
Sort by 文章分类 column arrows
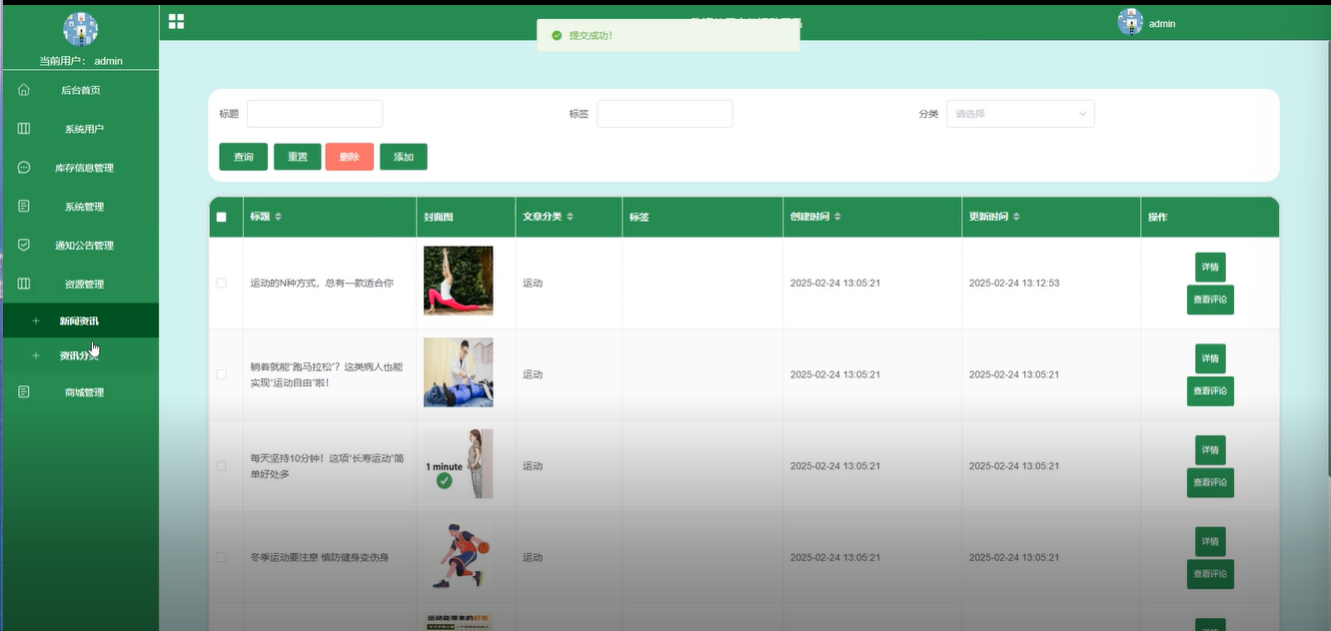pos(570,217)
